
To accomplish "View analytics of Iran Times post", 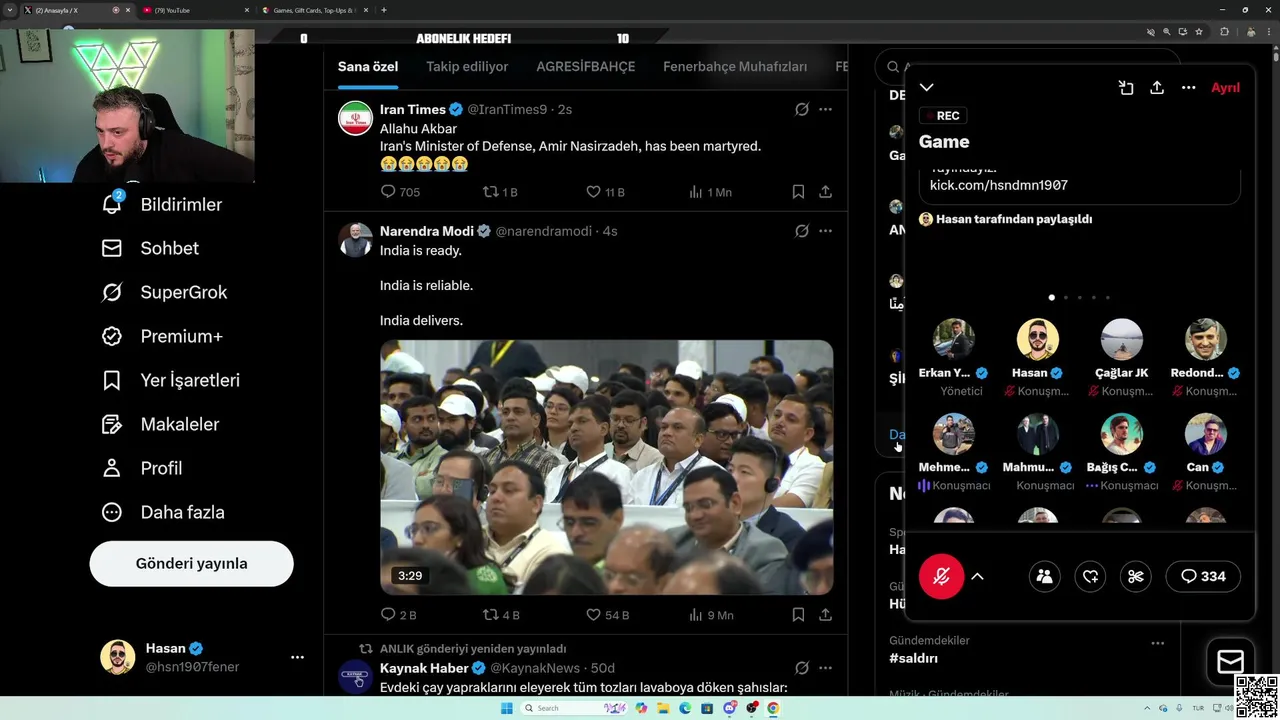I will pos(710,191).
